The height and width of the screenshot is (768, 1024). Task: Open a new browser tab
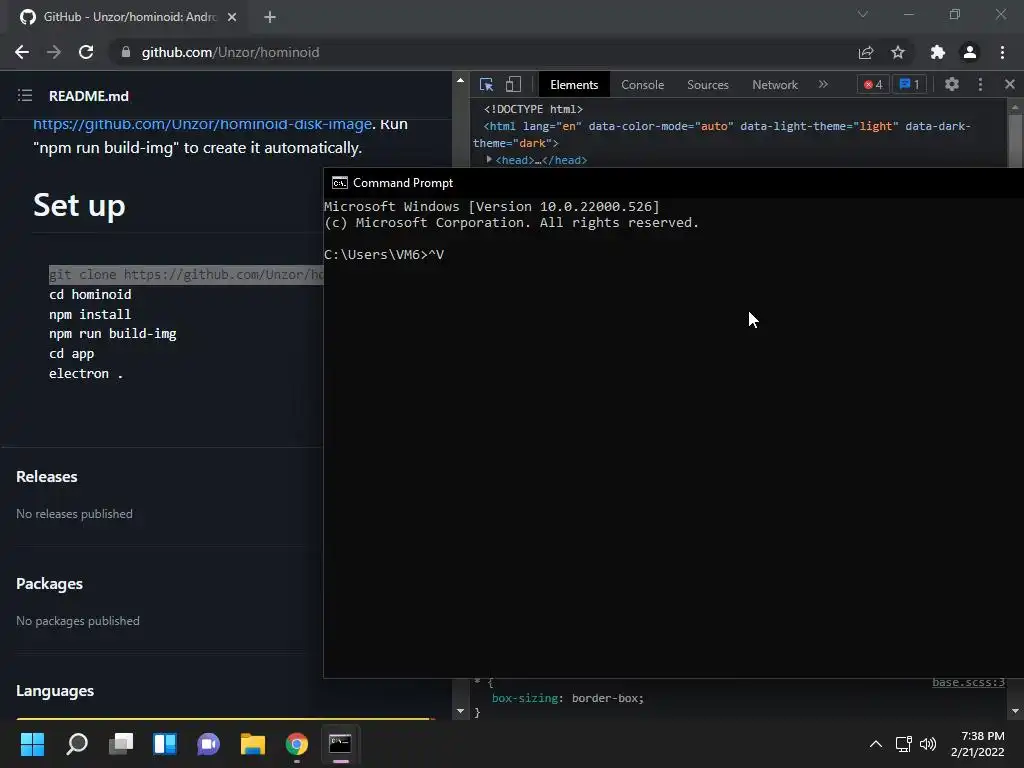pyautogui.click(x=270, y=17)
